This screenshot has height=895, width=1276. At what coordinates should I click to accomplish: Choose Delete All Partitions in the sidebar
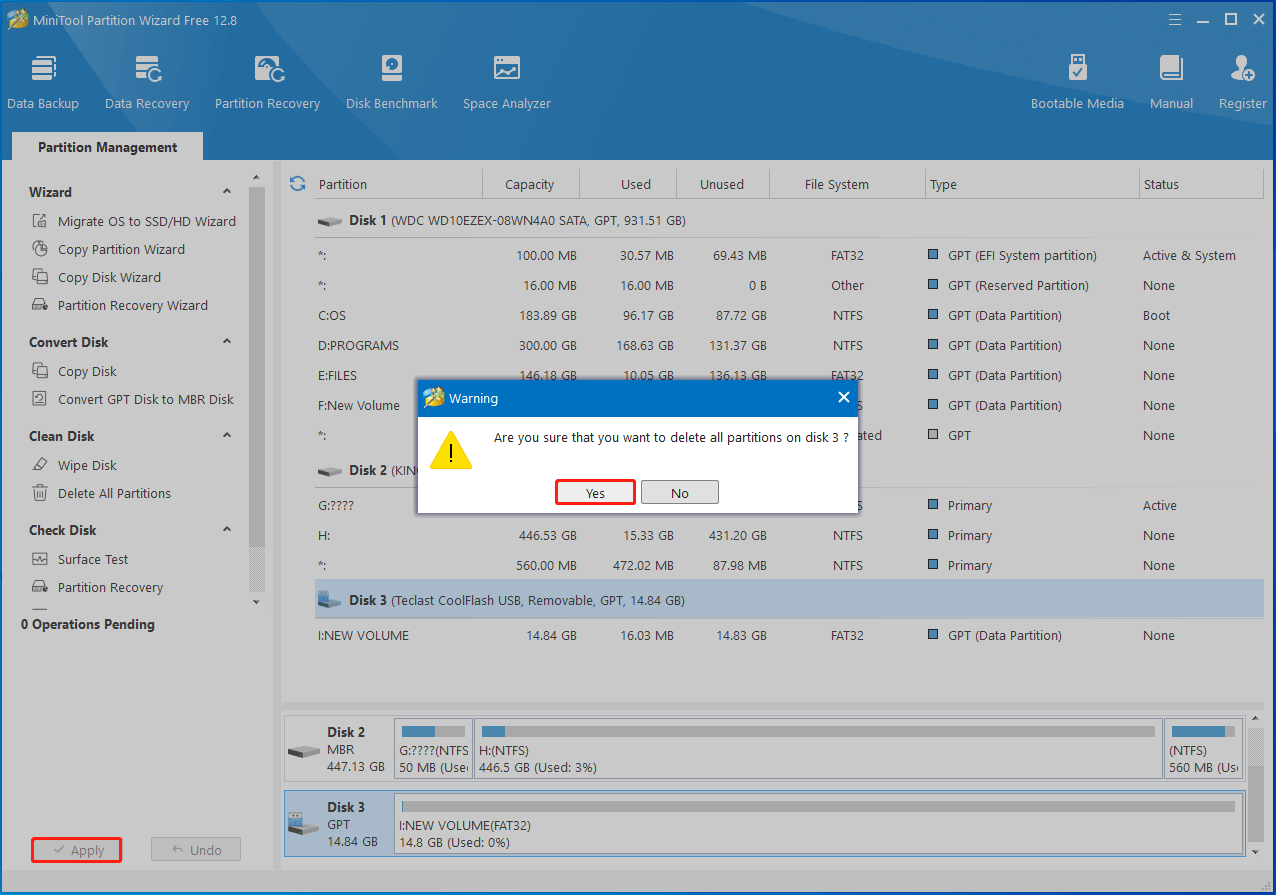click(x=102, y=493)
